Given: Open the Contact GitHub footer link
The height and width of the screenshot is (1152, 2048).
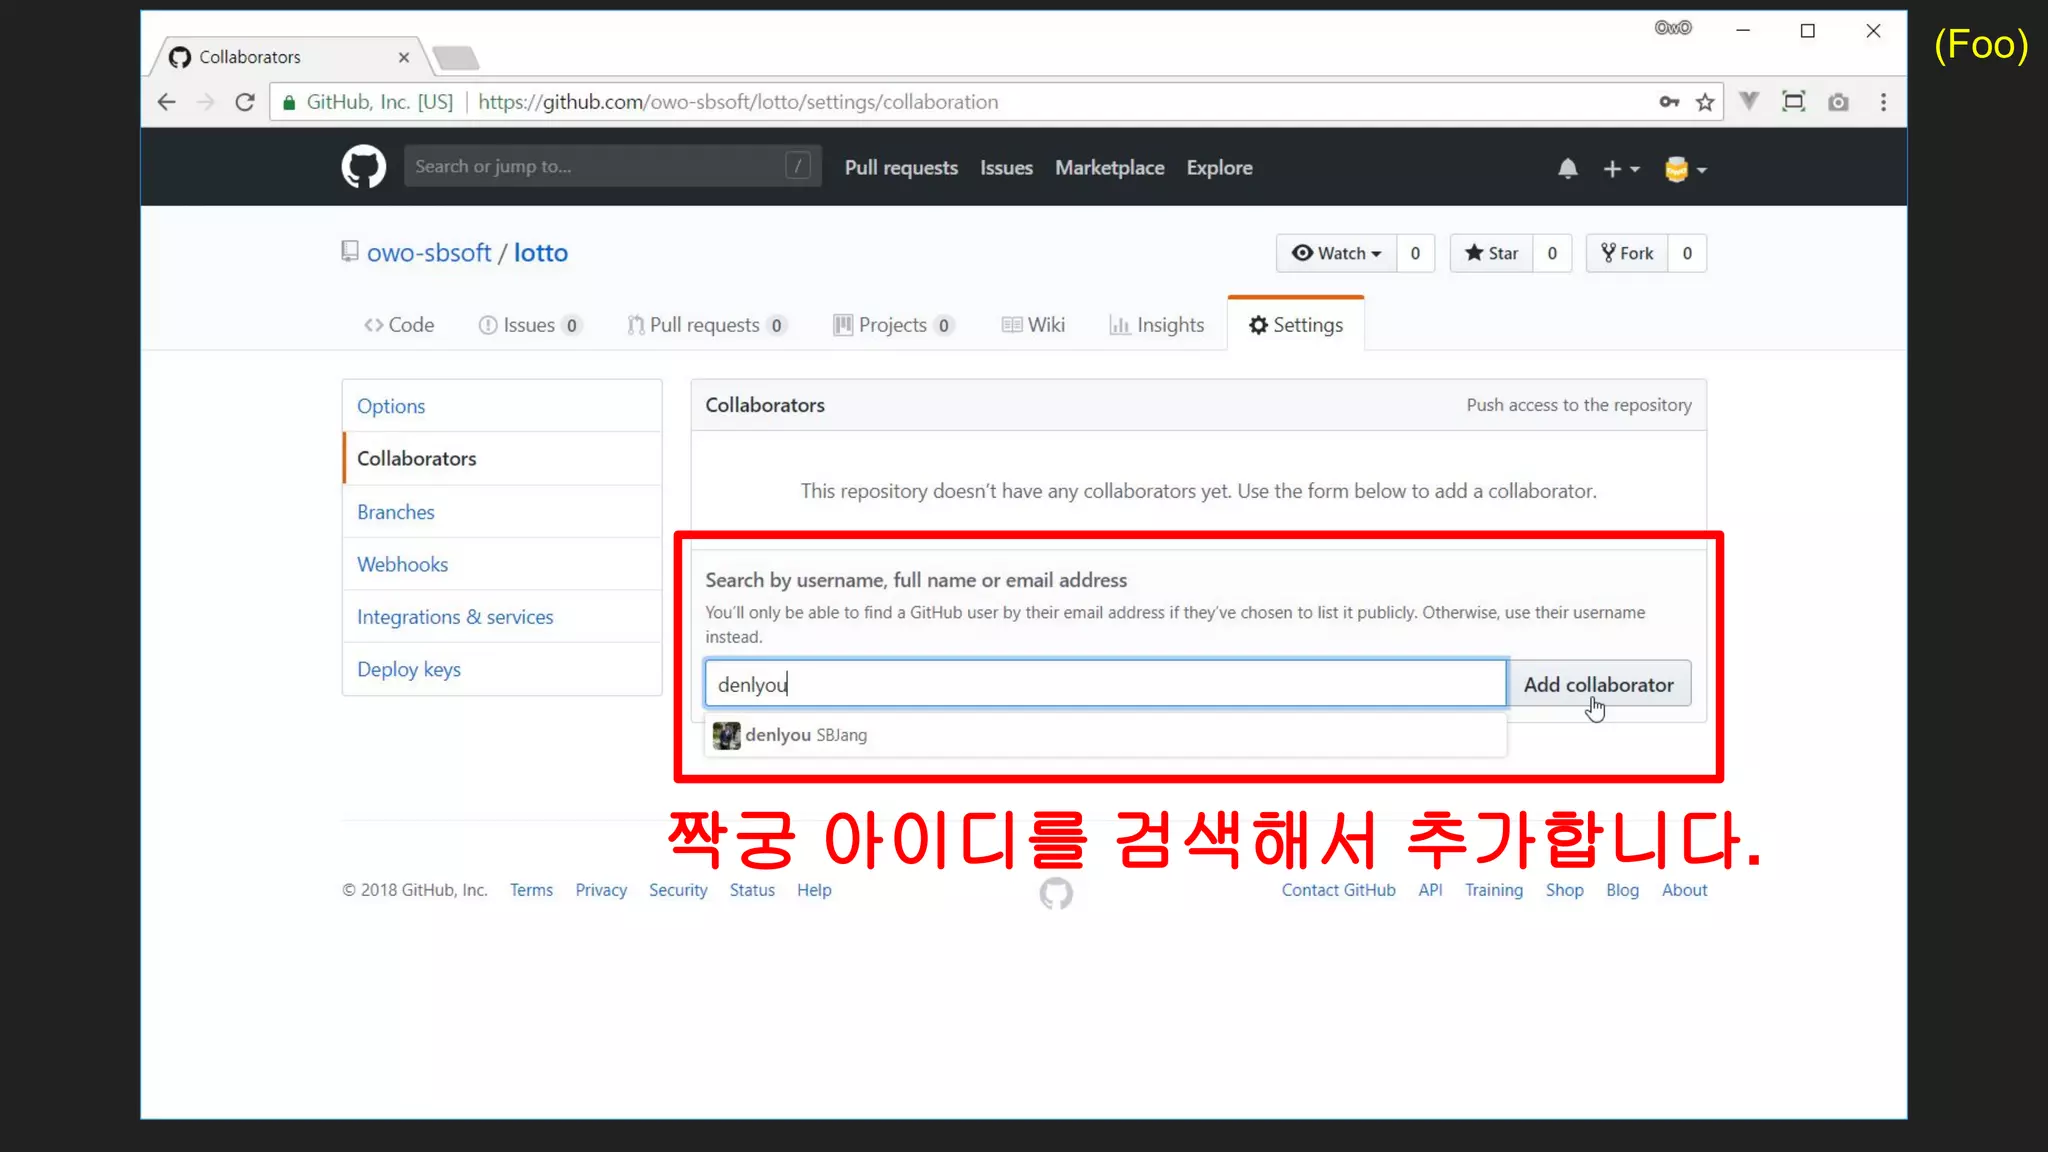Looking at the screenshot, I should 1338,890.
